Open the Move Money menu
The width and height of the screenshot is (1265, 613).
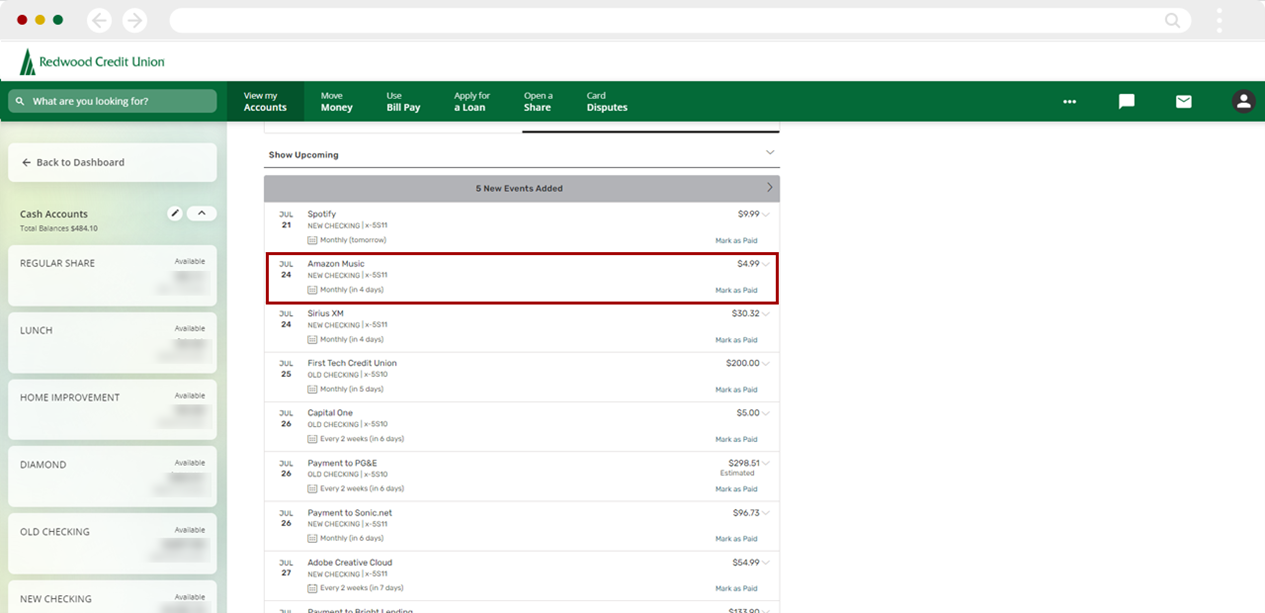[x=337, y=102]
